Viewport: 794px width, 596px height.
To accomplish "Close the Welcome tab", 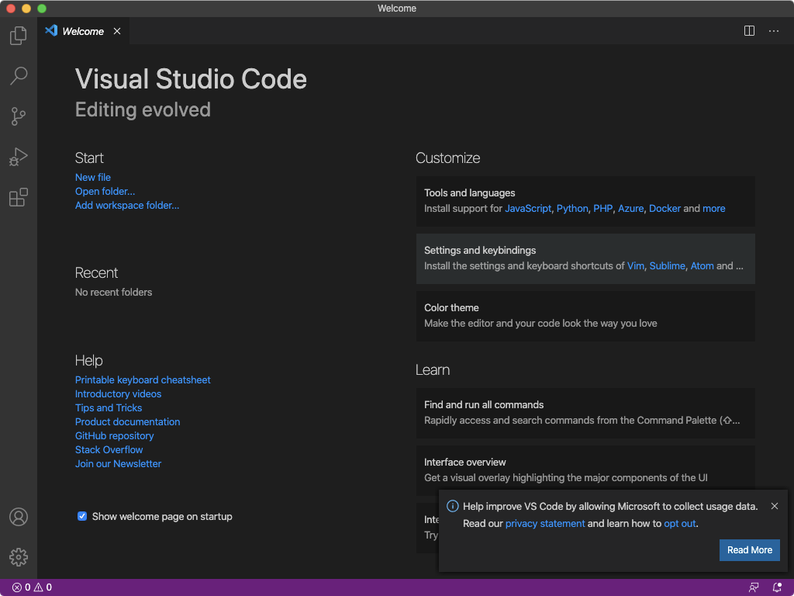I will (x=117, y=31).
